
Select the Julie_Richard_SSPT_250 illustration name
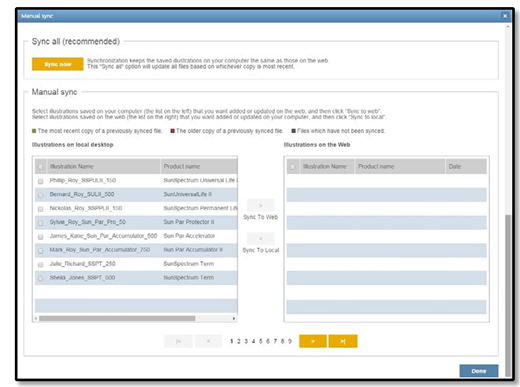coord(82,264)
